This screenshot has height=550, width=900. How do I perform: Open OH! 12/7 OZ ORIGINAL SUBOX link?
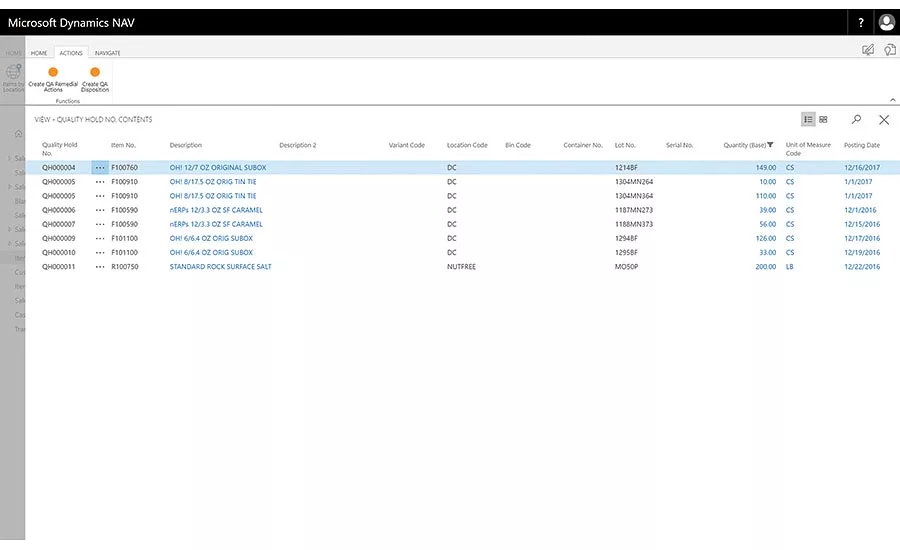[x=218, y=168]
